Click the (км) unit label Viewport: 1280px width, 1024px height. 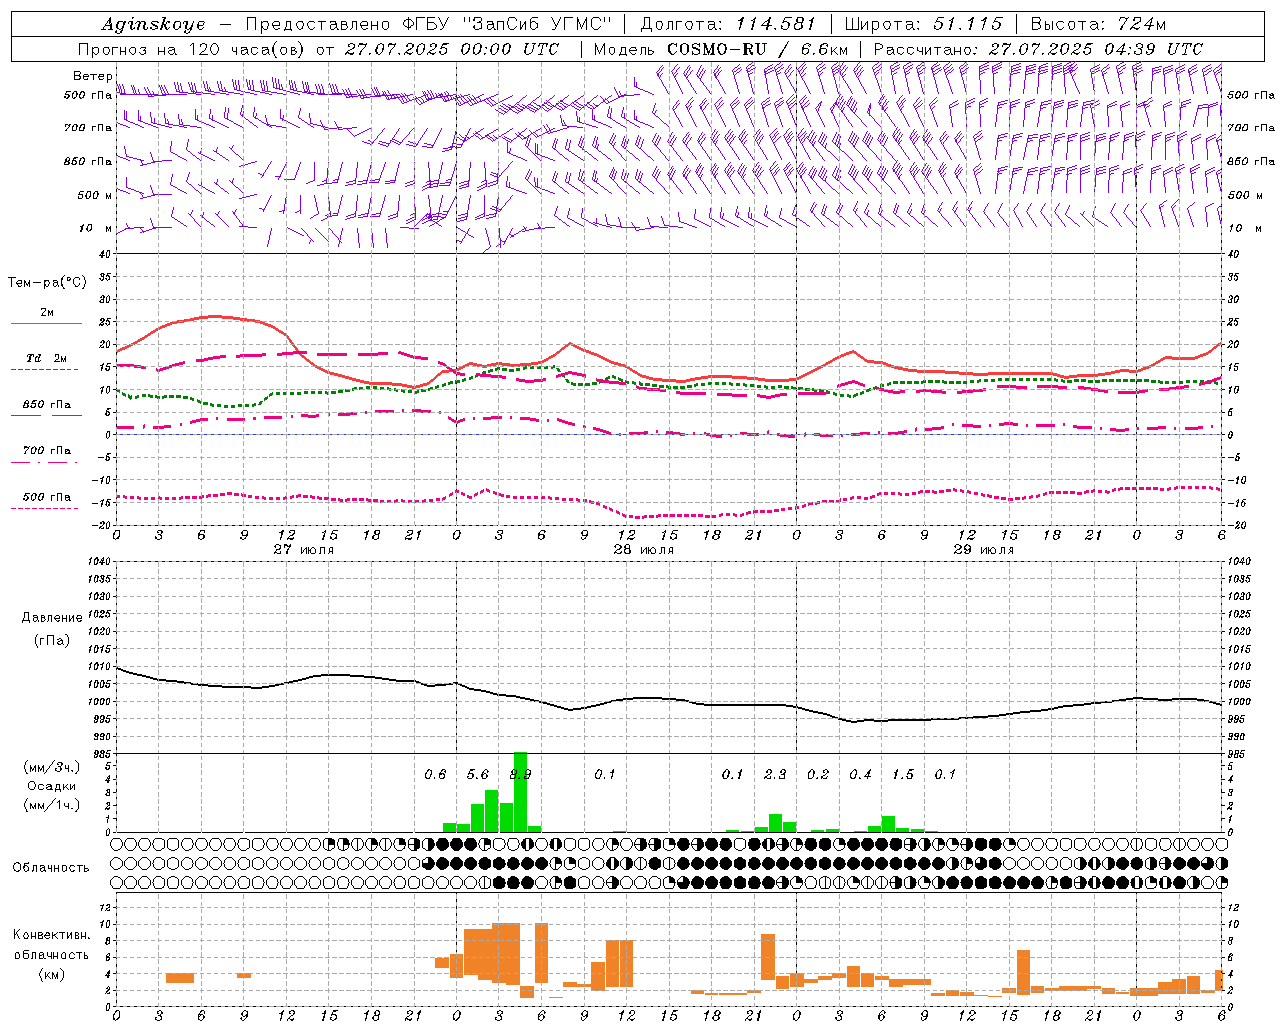[52, 974]
